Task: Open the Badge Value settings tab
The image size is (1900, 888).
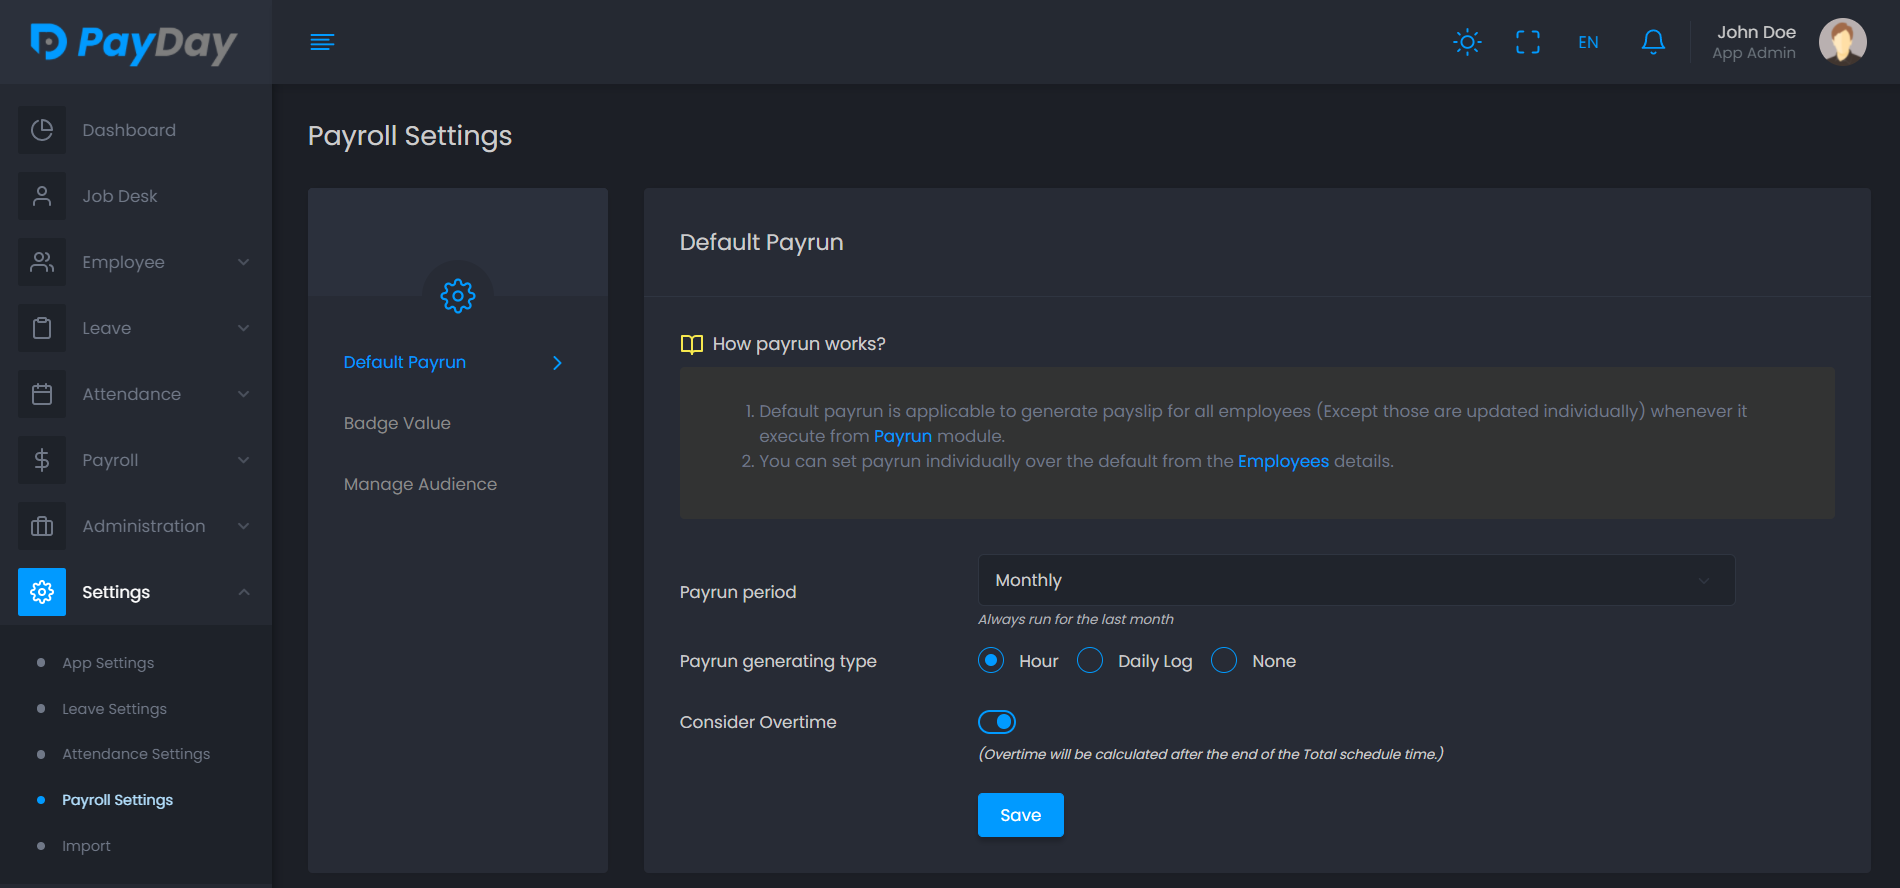Action: point(397,423)
